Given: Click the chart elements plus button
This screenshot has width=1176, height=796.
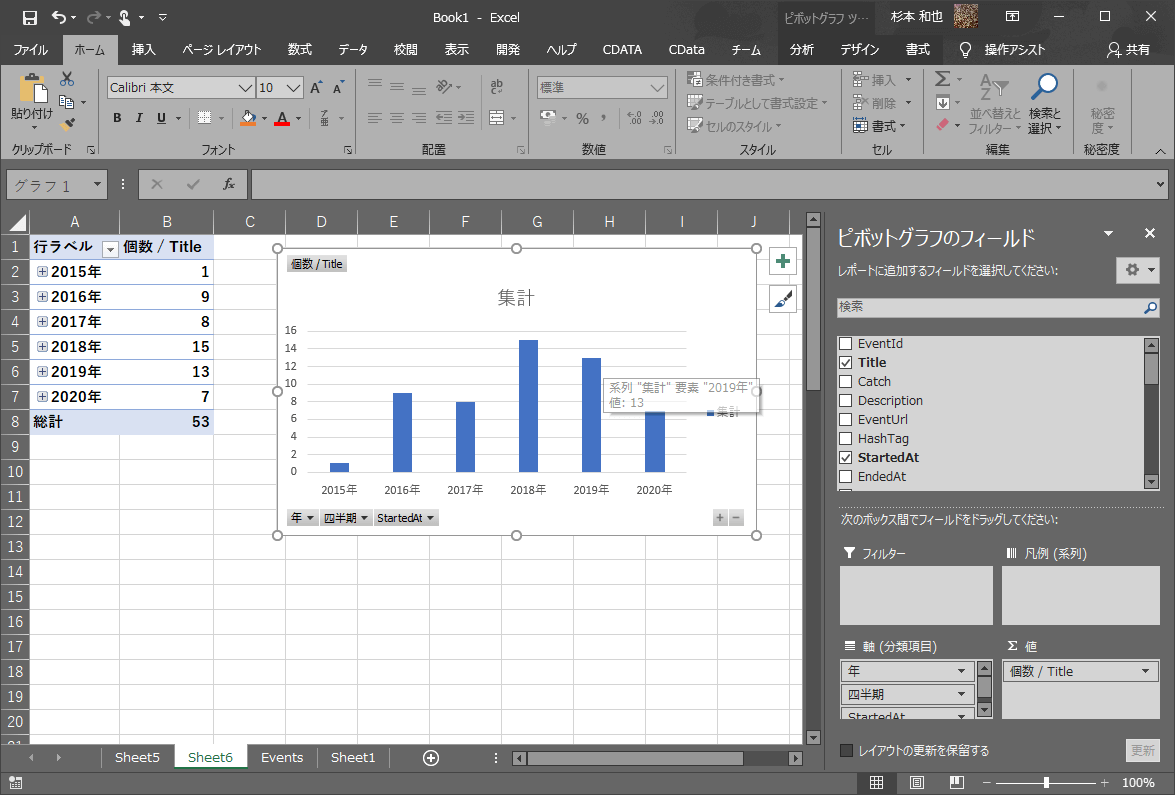Looking at the screenshot, I should point(783,262).
